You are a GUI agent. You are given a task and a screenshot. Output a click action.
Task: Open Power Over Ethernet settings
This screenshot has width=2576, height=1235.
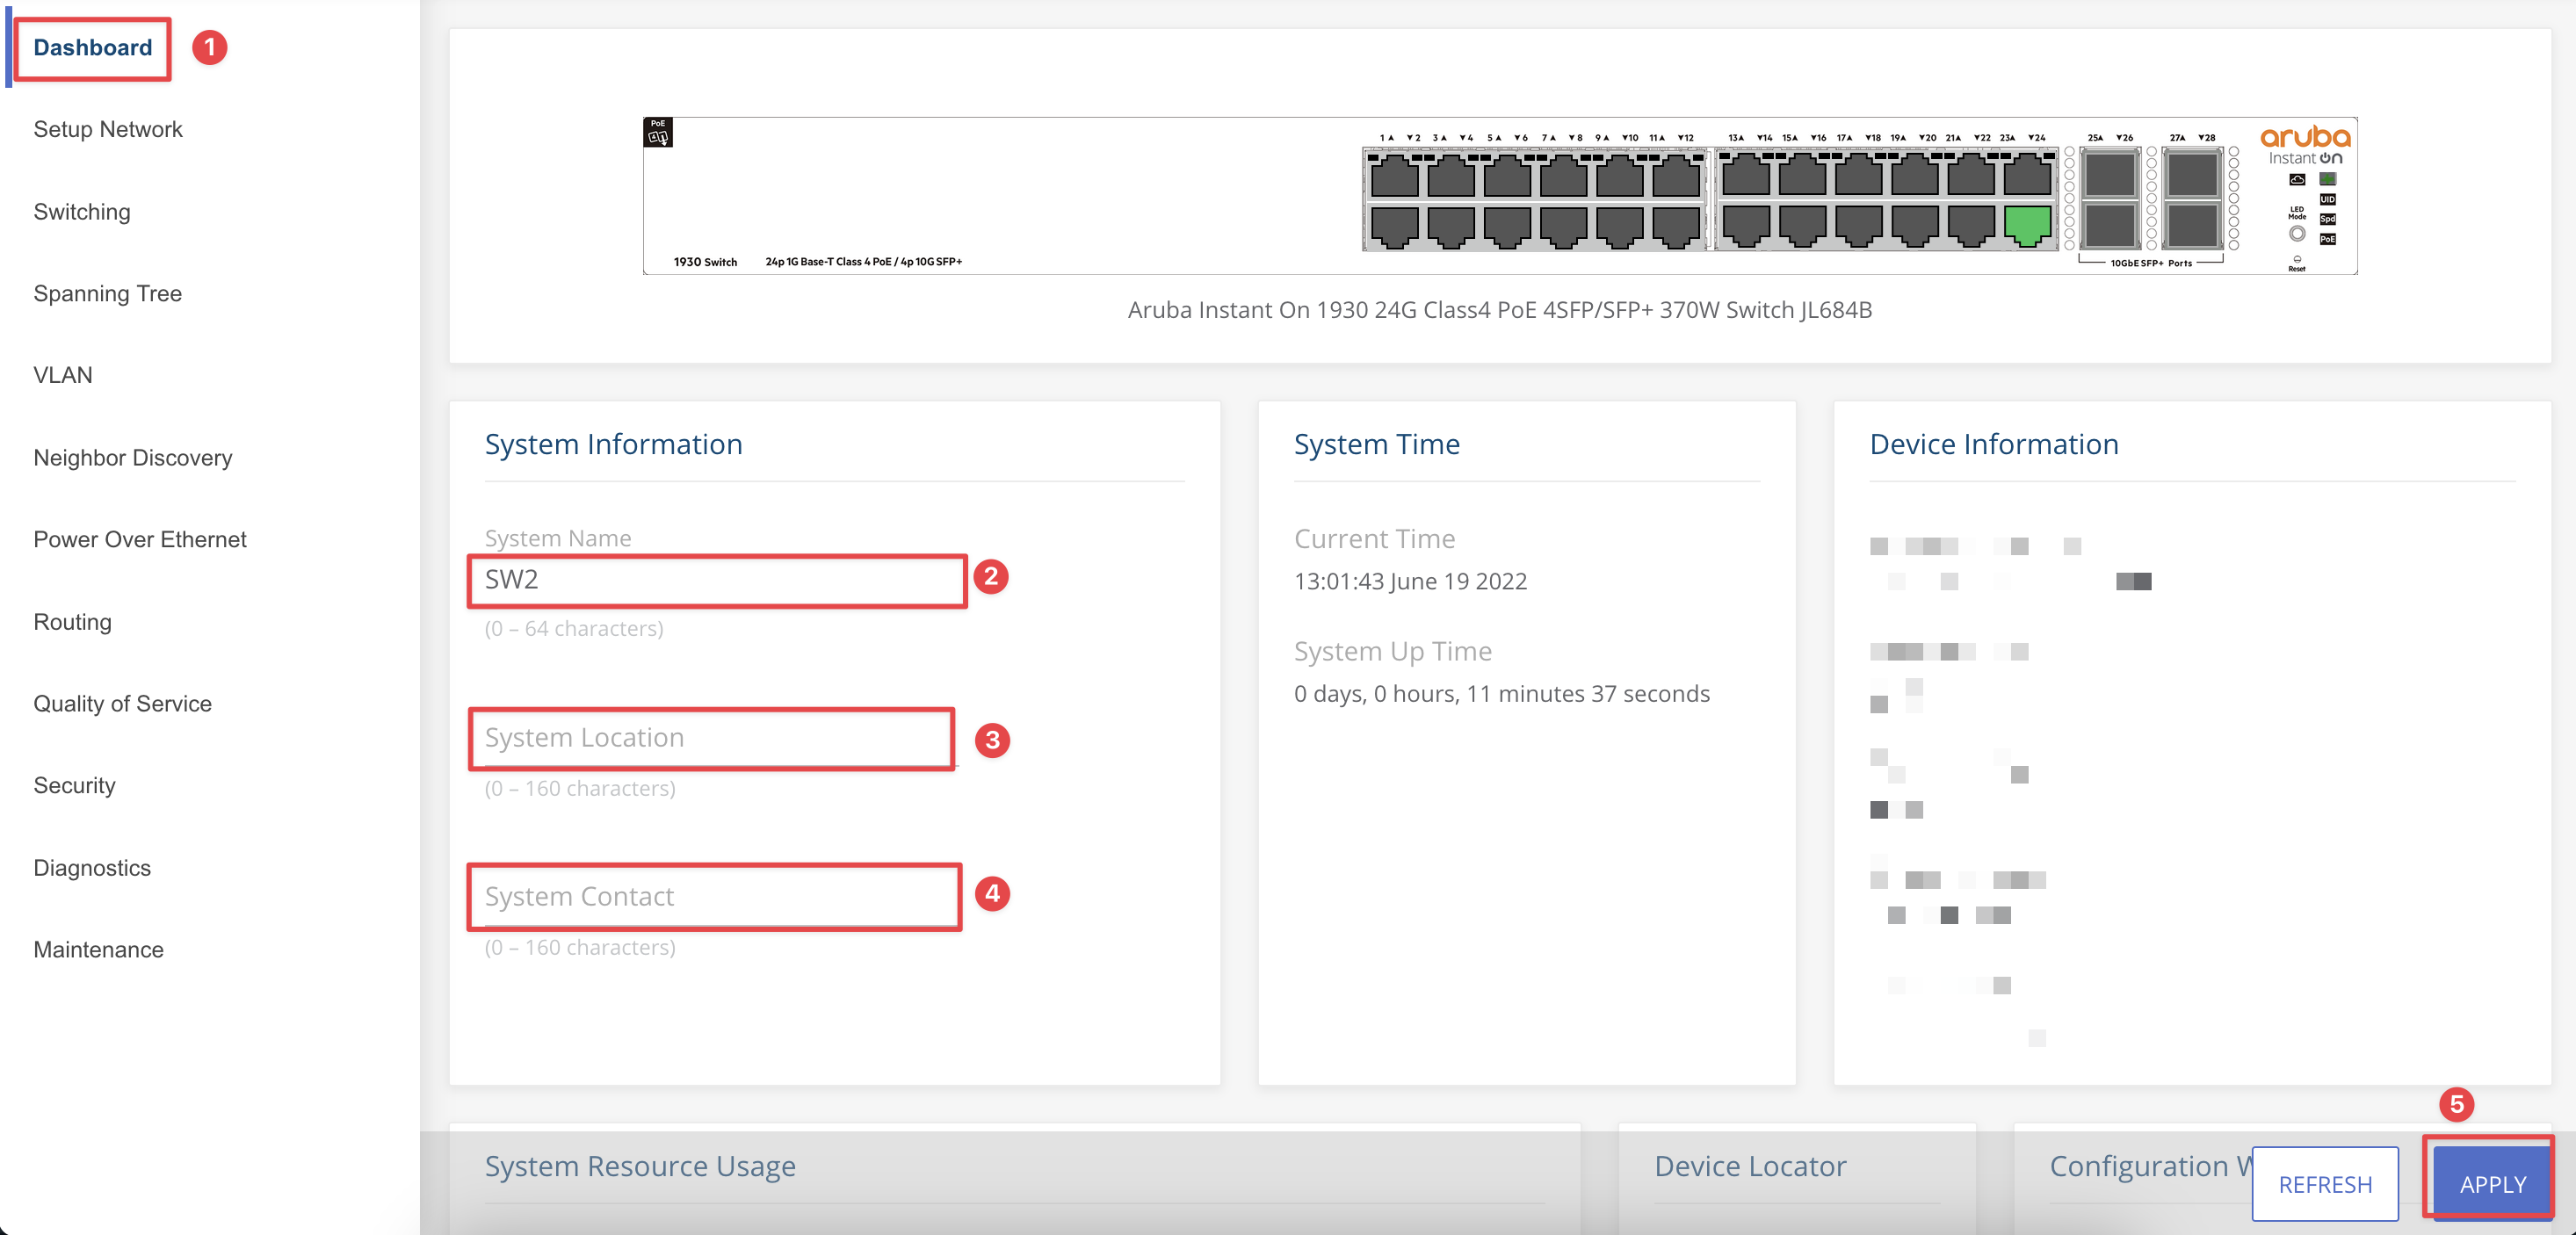[140, 539]
